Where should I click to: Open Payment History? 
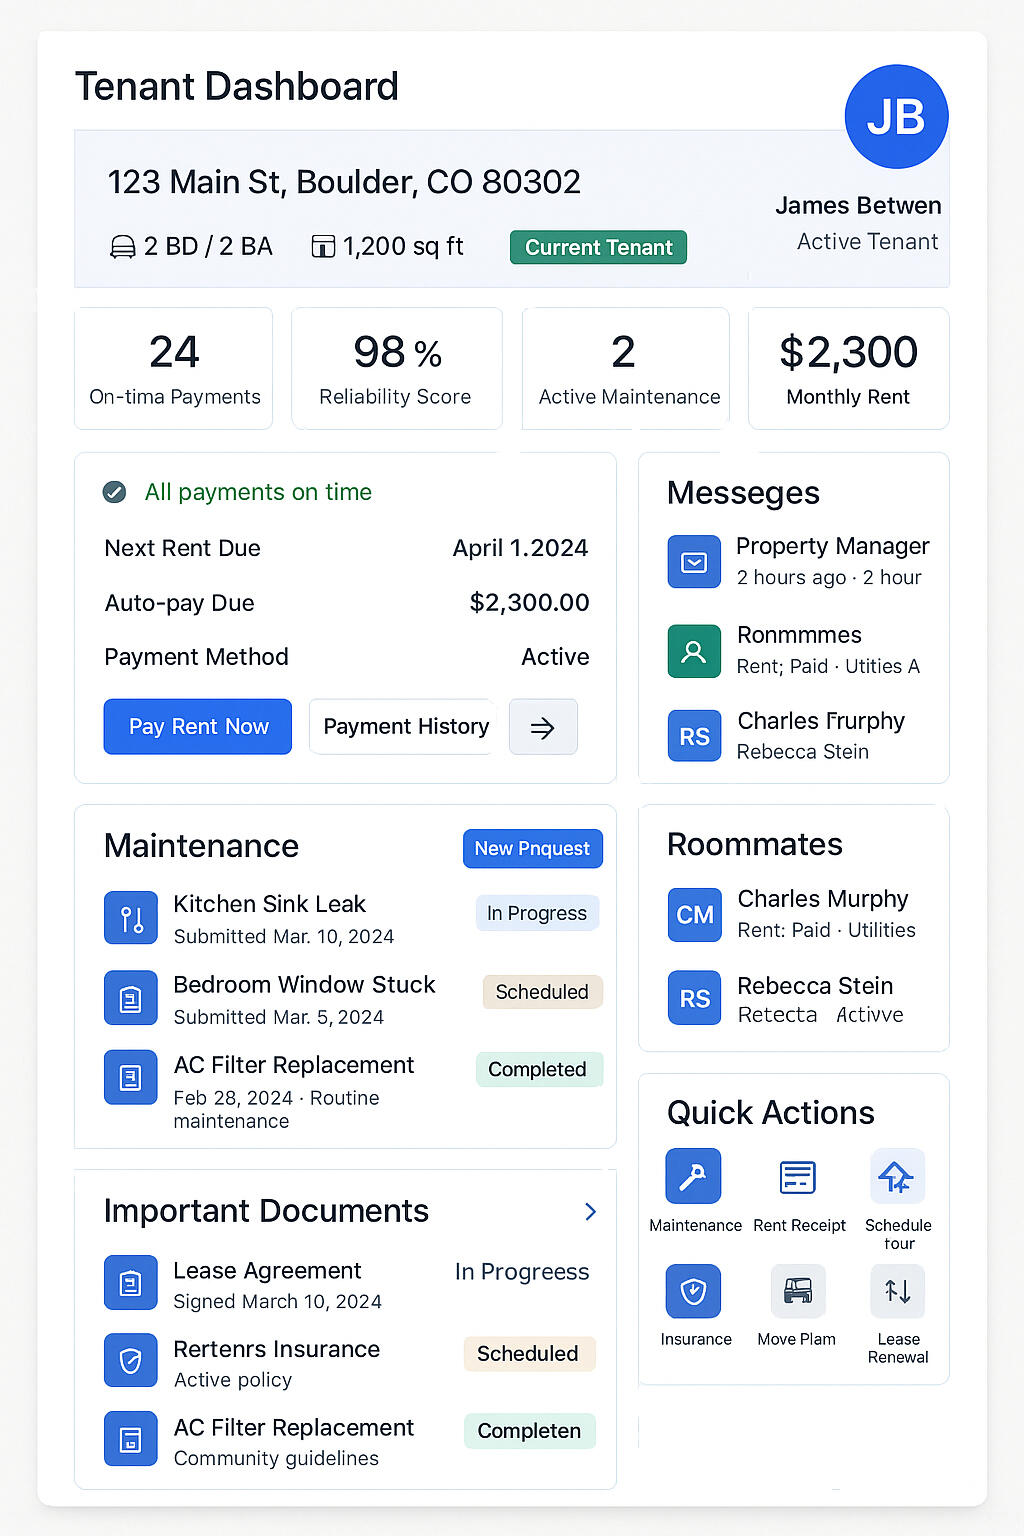[x=406, y=727]
